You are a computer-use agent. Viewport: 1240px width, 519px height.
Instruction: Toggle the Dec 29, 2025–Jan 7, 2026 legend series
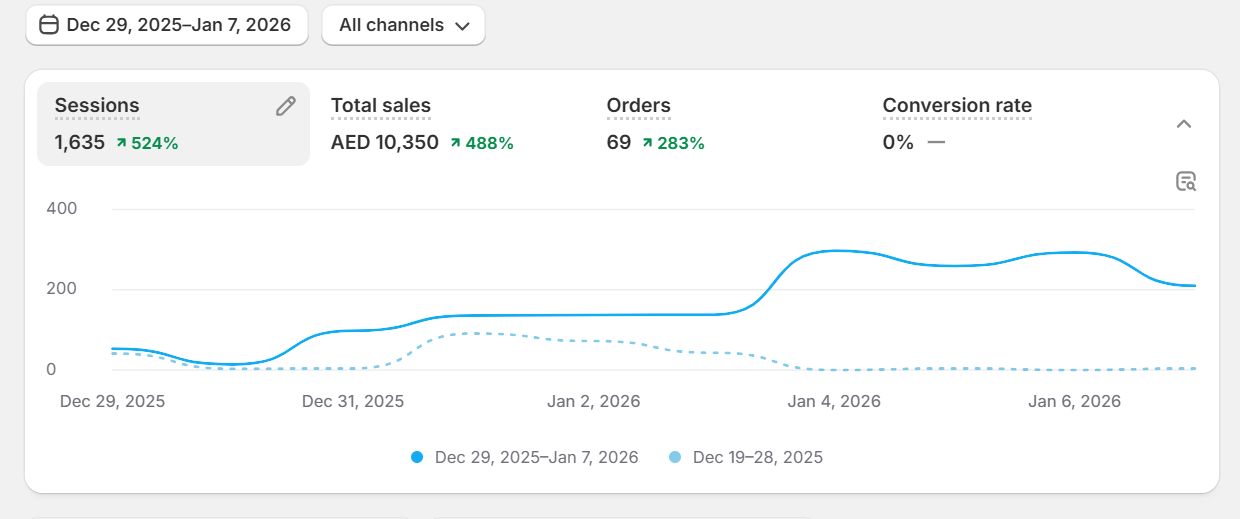tap(536, 457)
